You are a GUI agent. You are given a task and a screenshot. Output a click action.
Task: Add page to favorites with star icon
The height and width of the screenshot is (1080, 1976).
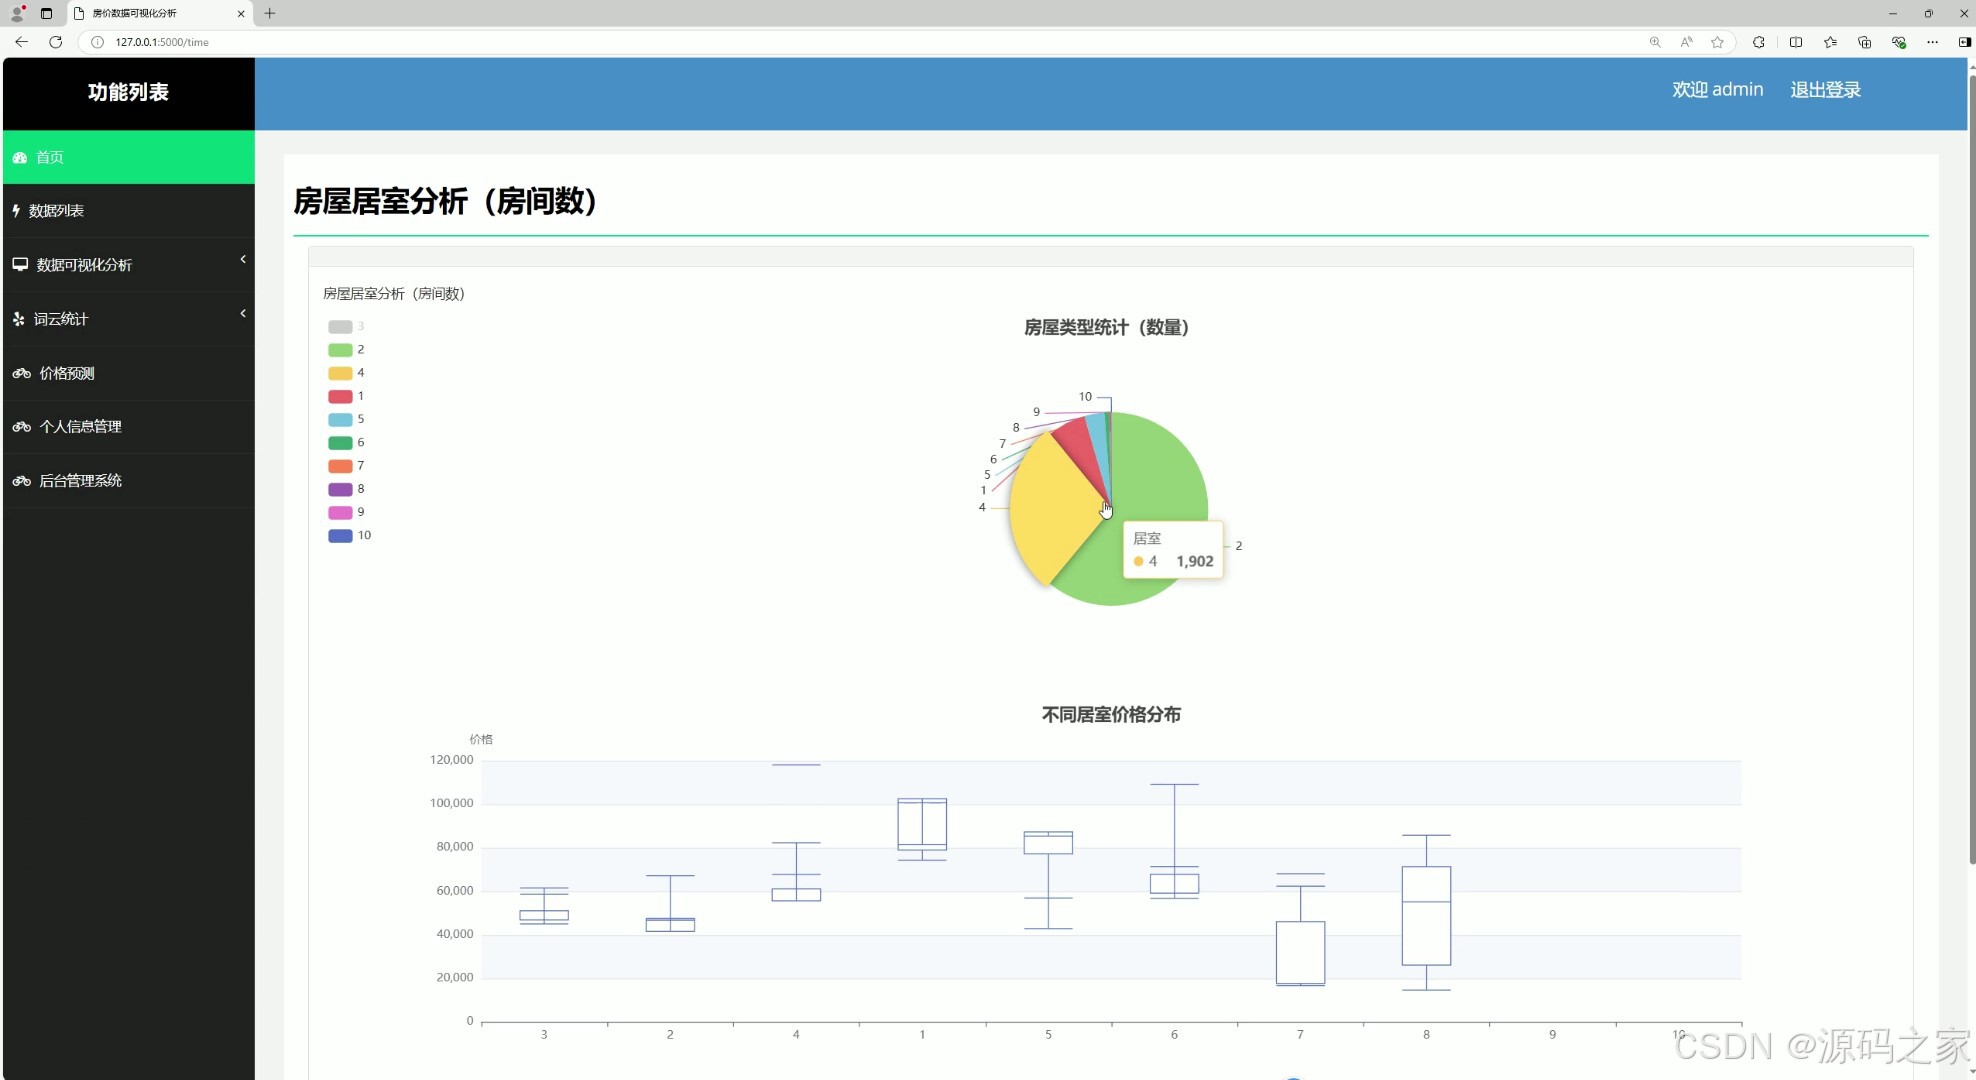tap(1717, 42)
